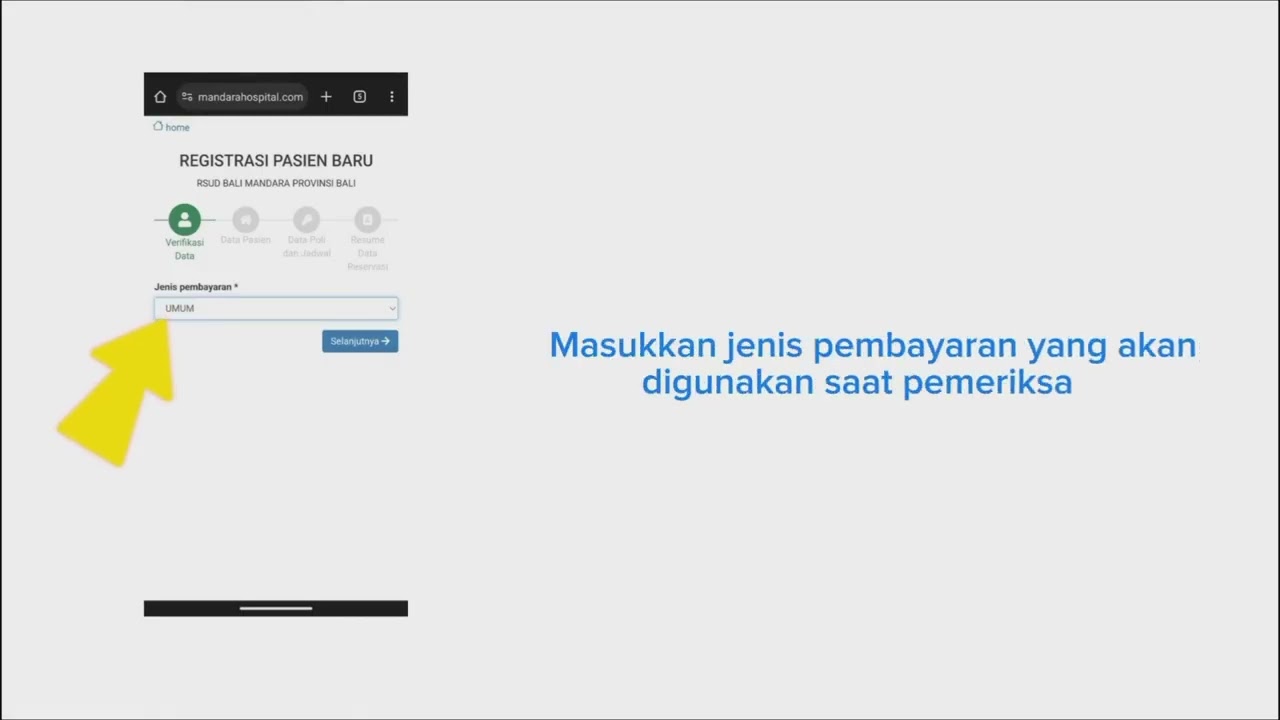The image size is (1280, 720).
Task: Select the Data Poli dan Jadwal step icon
Action: (306, 219)
